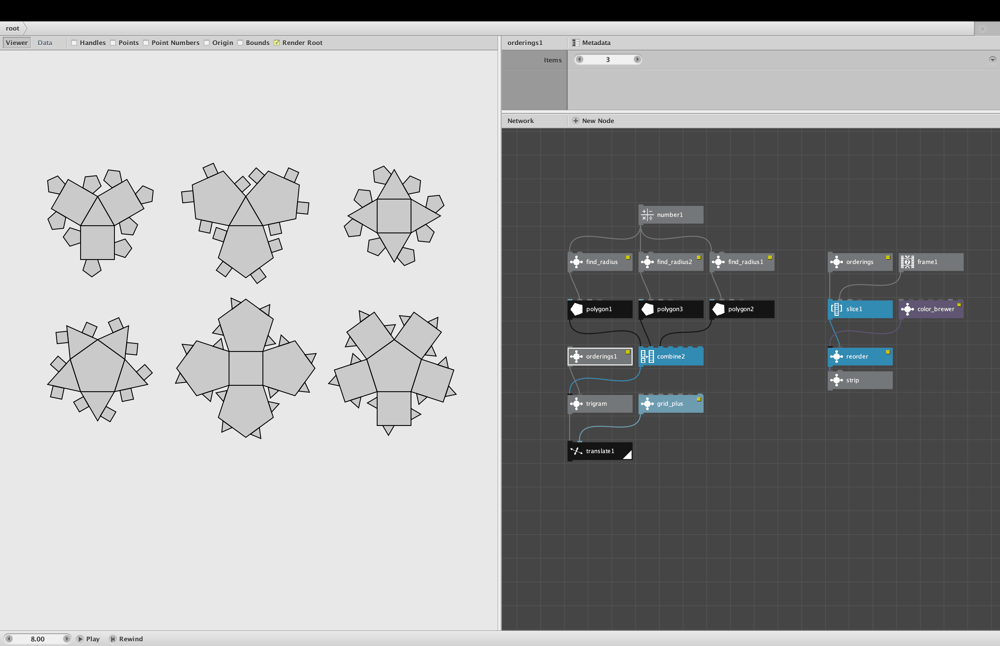Screen dimensions: 1000x646
Task: Click the Items value field
Action: point(608,59)
